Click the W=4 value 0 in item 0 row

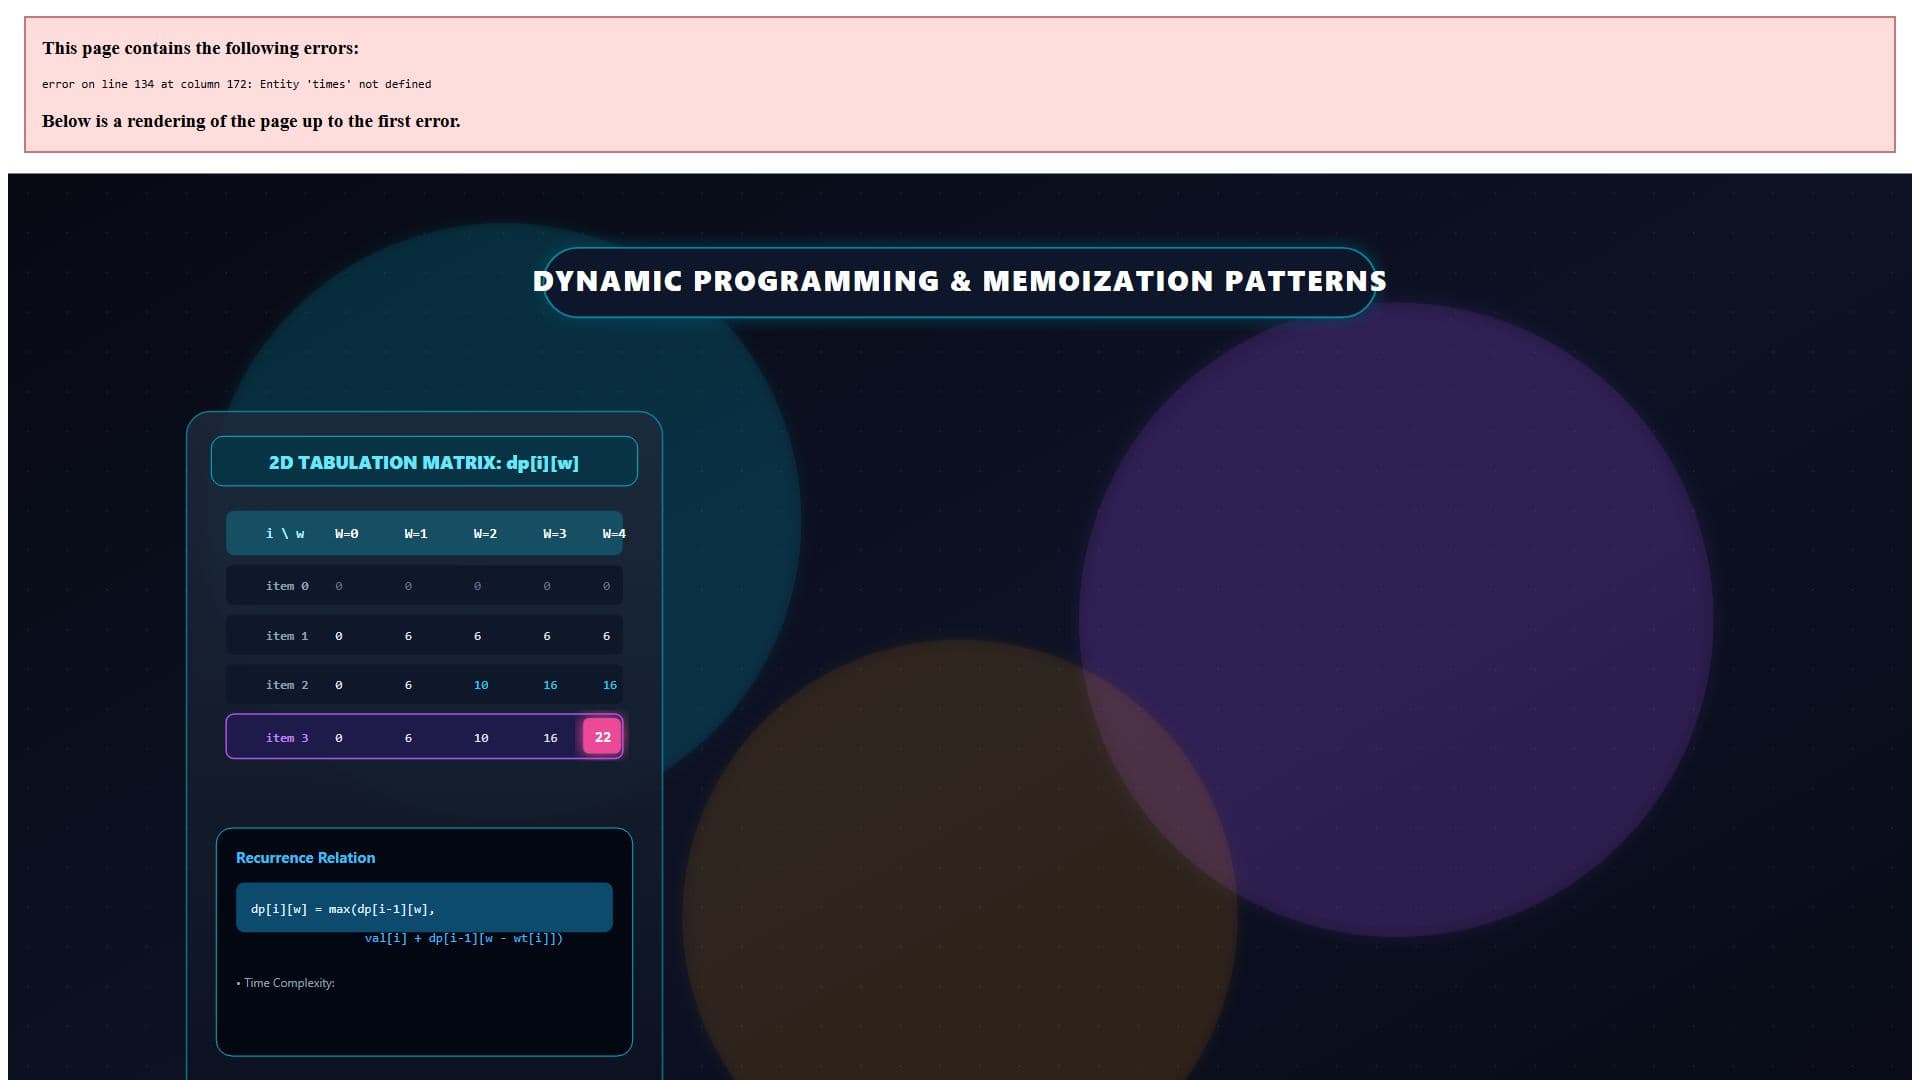pyautogui.click(x=606, y=586)
